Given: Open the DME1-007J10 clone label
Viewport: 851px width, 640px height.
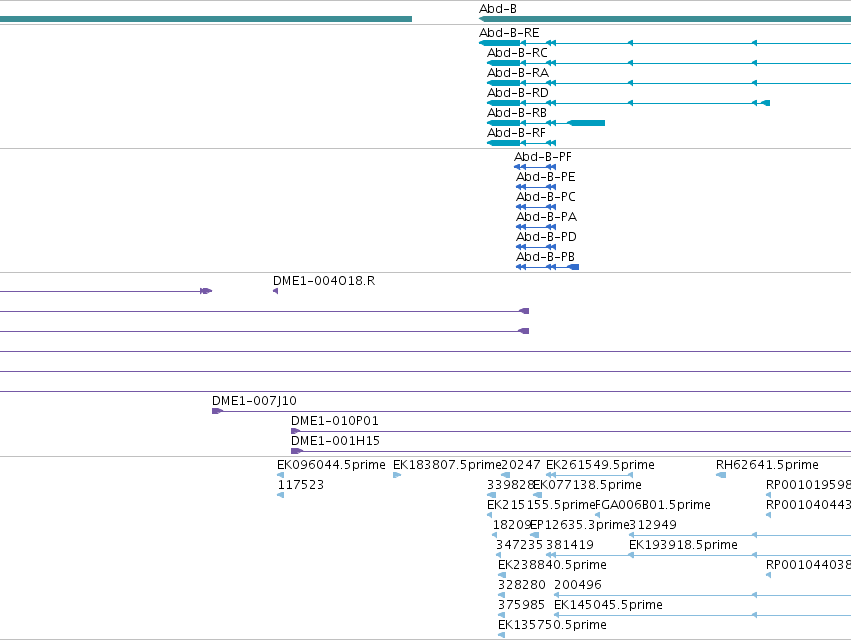Looking at the screenshot, I should [255, 401].
